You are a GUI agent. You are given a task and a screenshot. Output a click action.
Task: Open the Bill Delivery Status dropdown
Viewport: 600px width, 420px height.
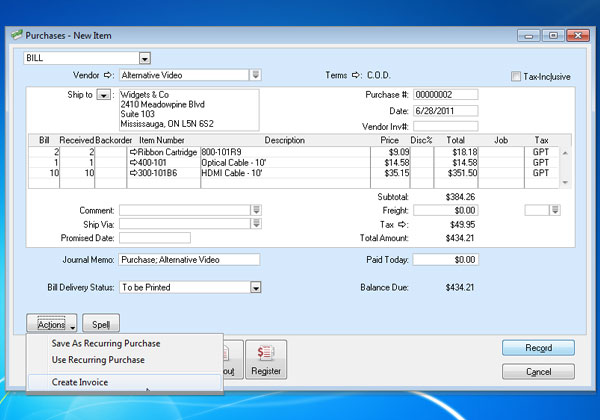[x=256, y=287]
